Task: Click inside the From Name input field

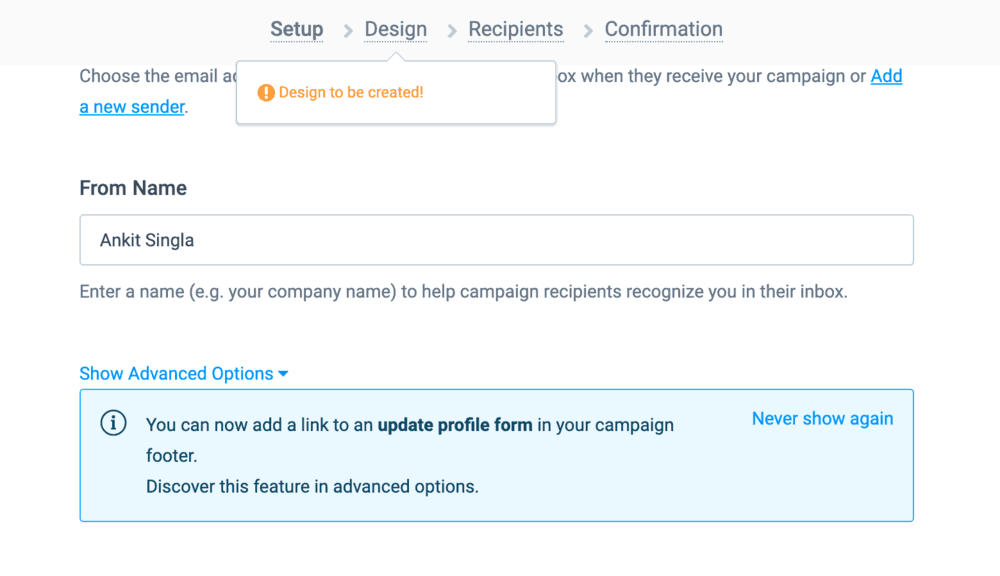Action: pos(497,240)
